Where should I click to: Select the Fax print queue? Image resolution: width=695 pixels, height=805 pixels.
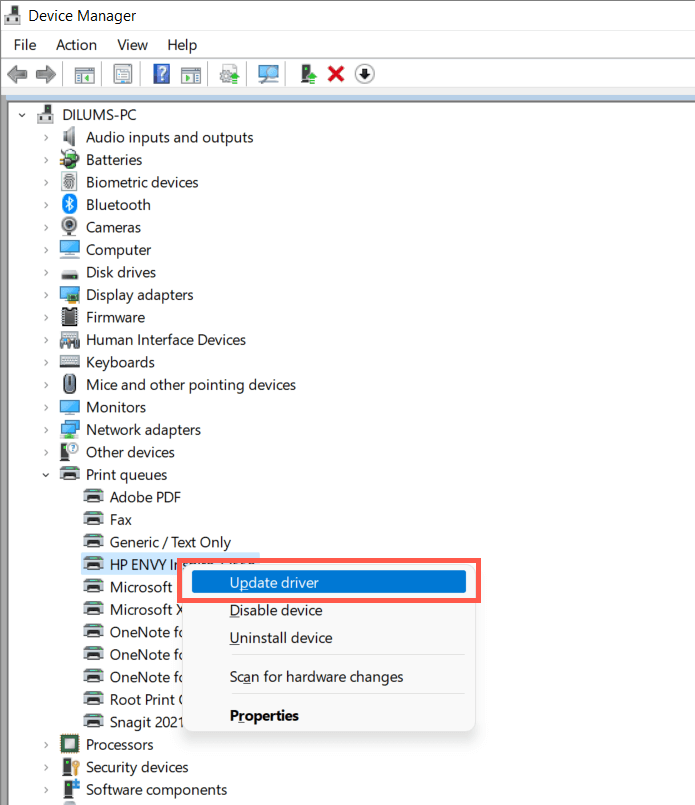click(x=120, y=520)
